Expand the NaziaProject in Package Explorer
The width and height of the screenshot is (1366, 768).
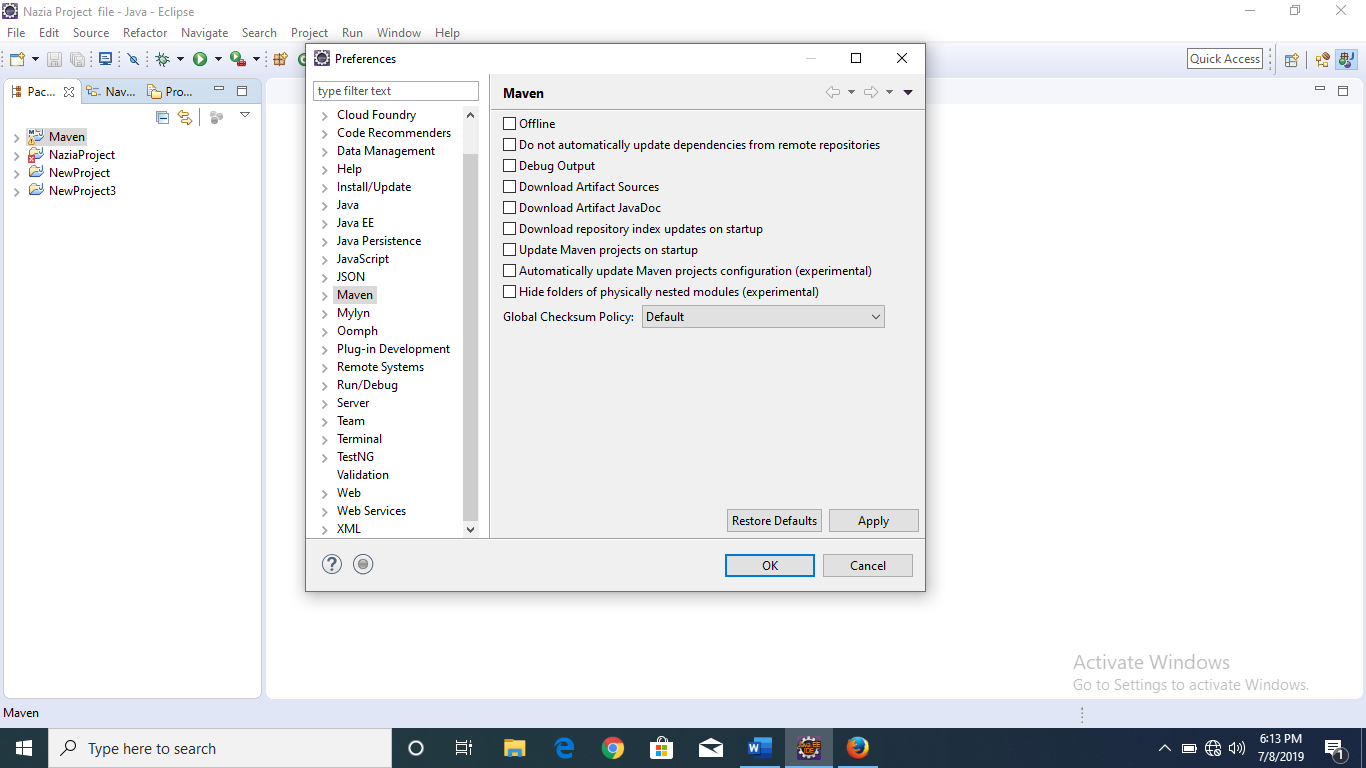[17, 156]
